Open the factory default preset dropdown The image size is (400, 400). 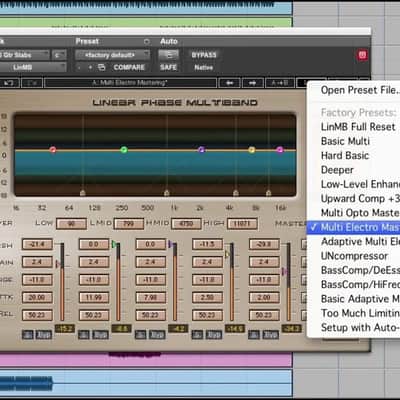(112, 55)
